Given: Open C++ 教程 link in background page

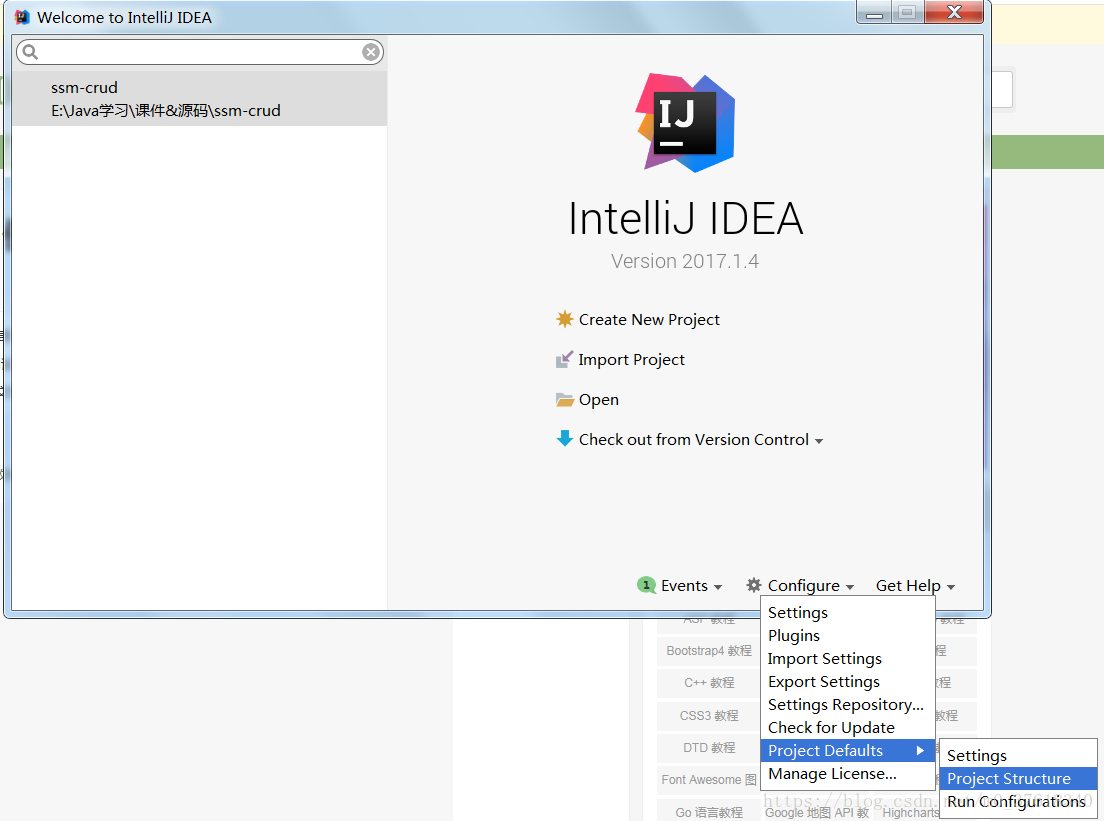Looking at the screenshot, I should point(708,683).
